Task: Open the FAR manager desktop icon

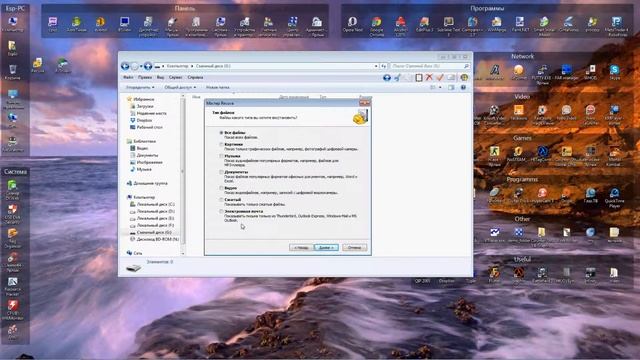Action: [x=567, y=72]
